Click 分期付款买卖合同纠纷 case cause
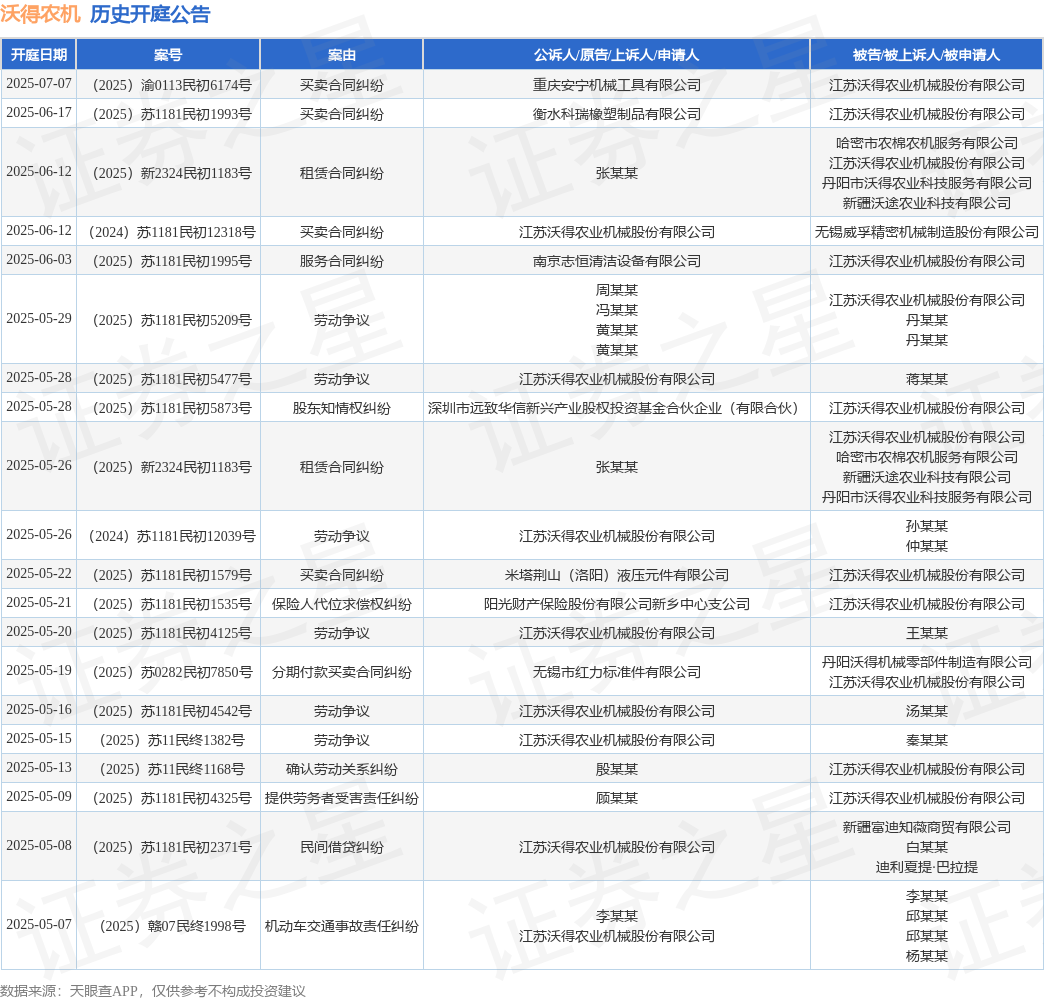Viewport: 1044px width, 1000px height. tap(342, 672)
